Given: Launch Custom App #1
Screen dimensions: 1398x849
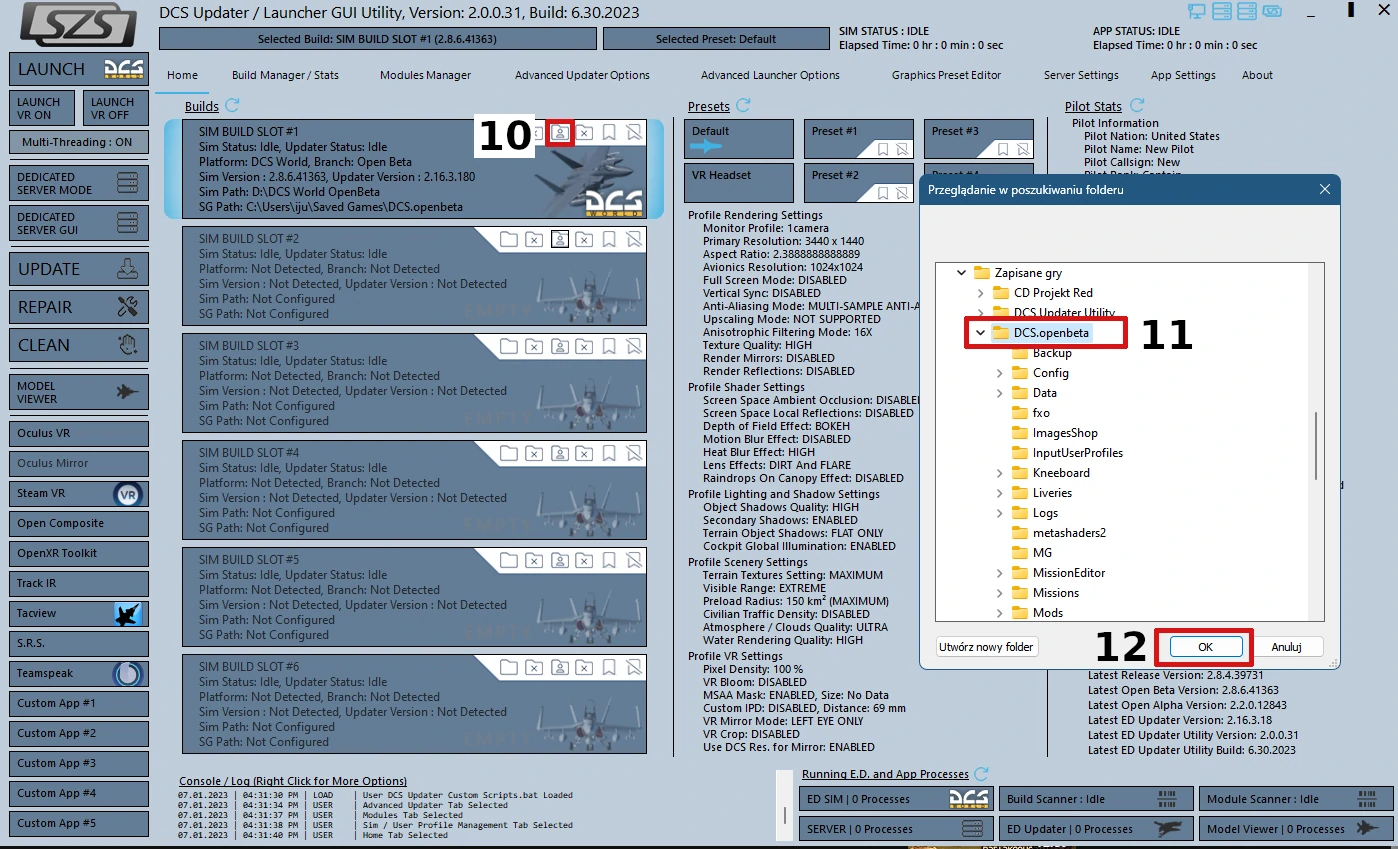Looking at the screenshot, I should [79, 704].
